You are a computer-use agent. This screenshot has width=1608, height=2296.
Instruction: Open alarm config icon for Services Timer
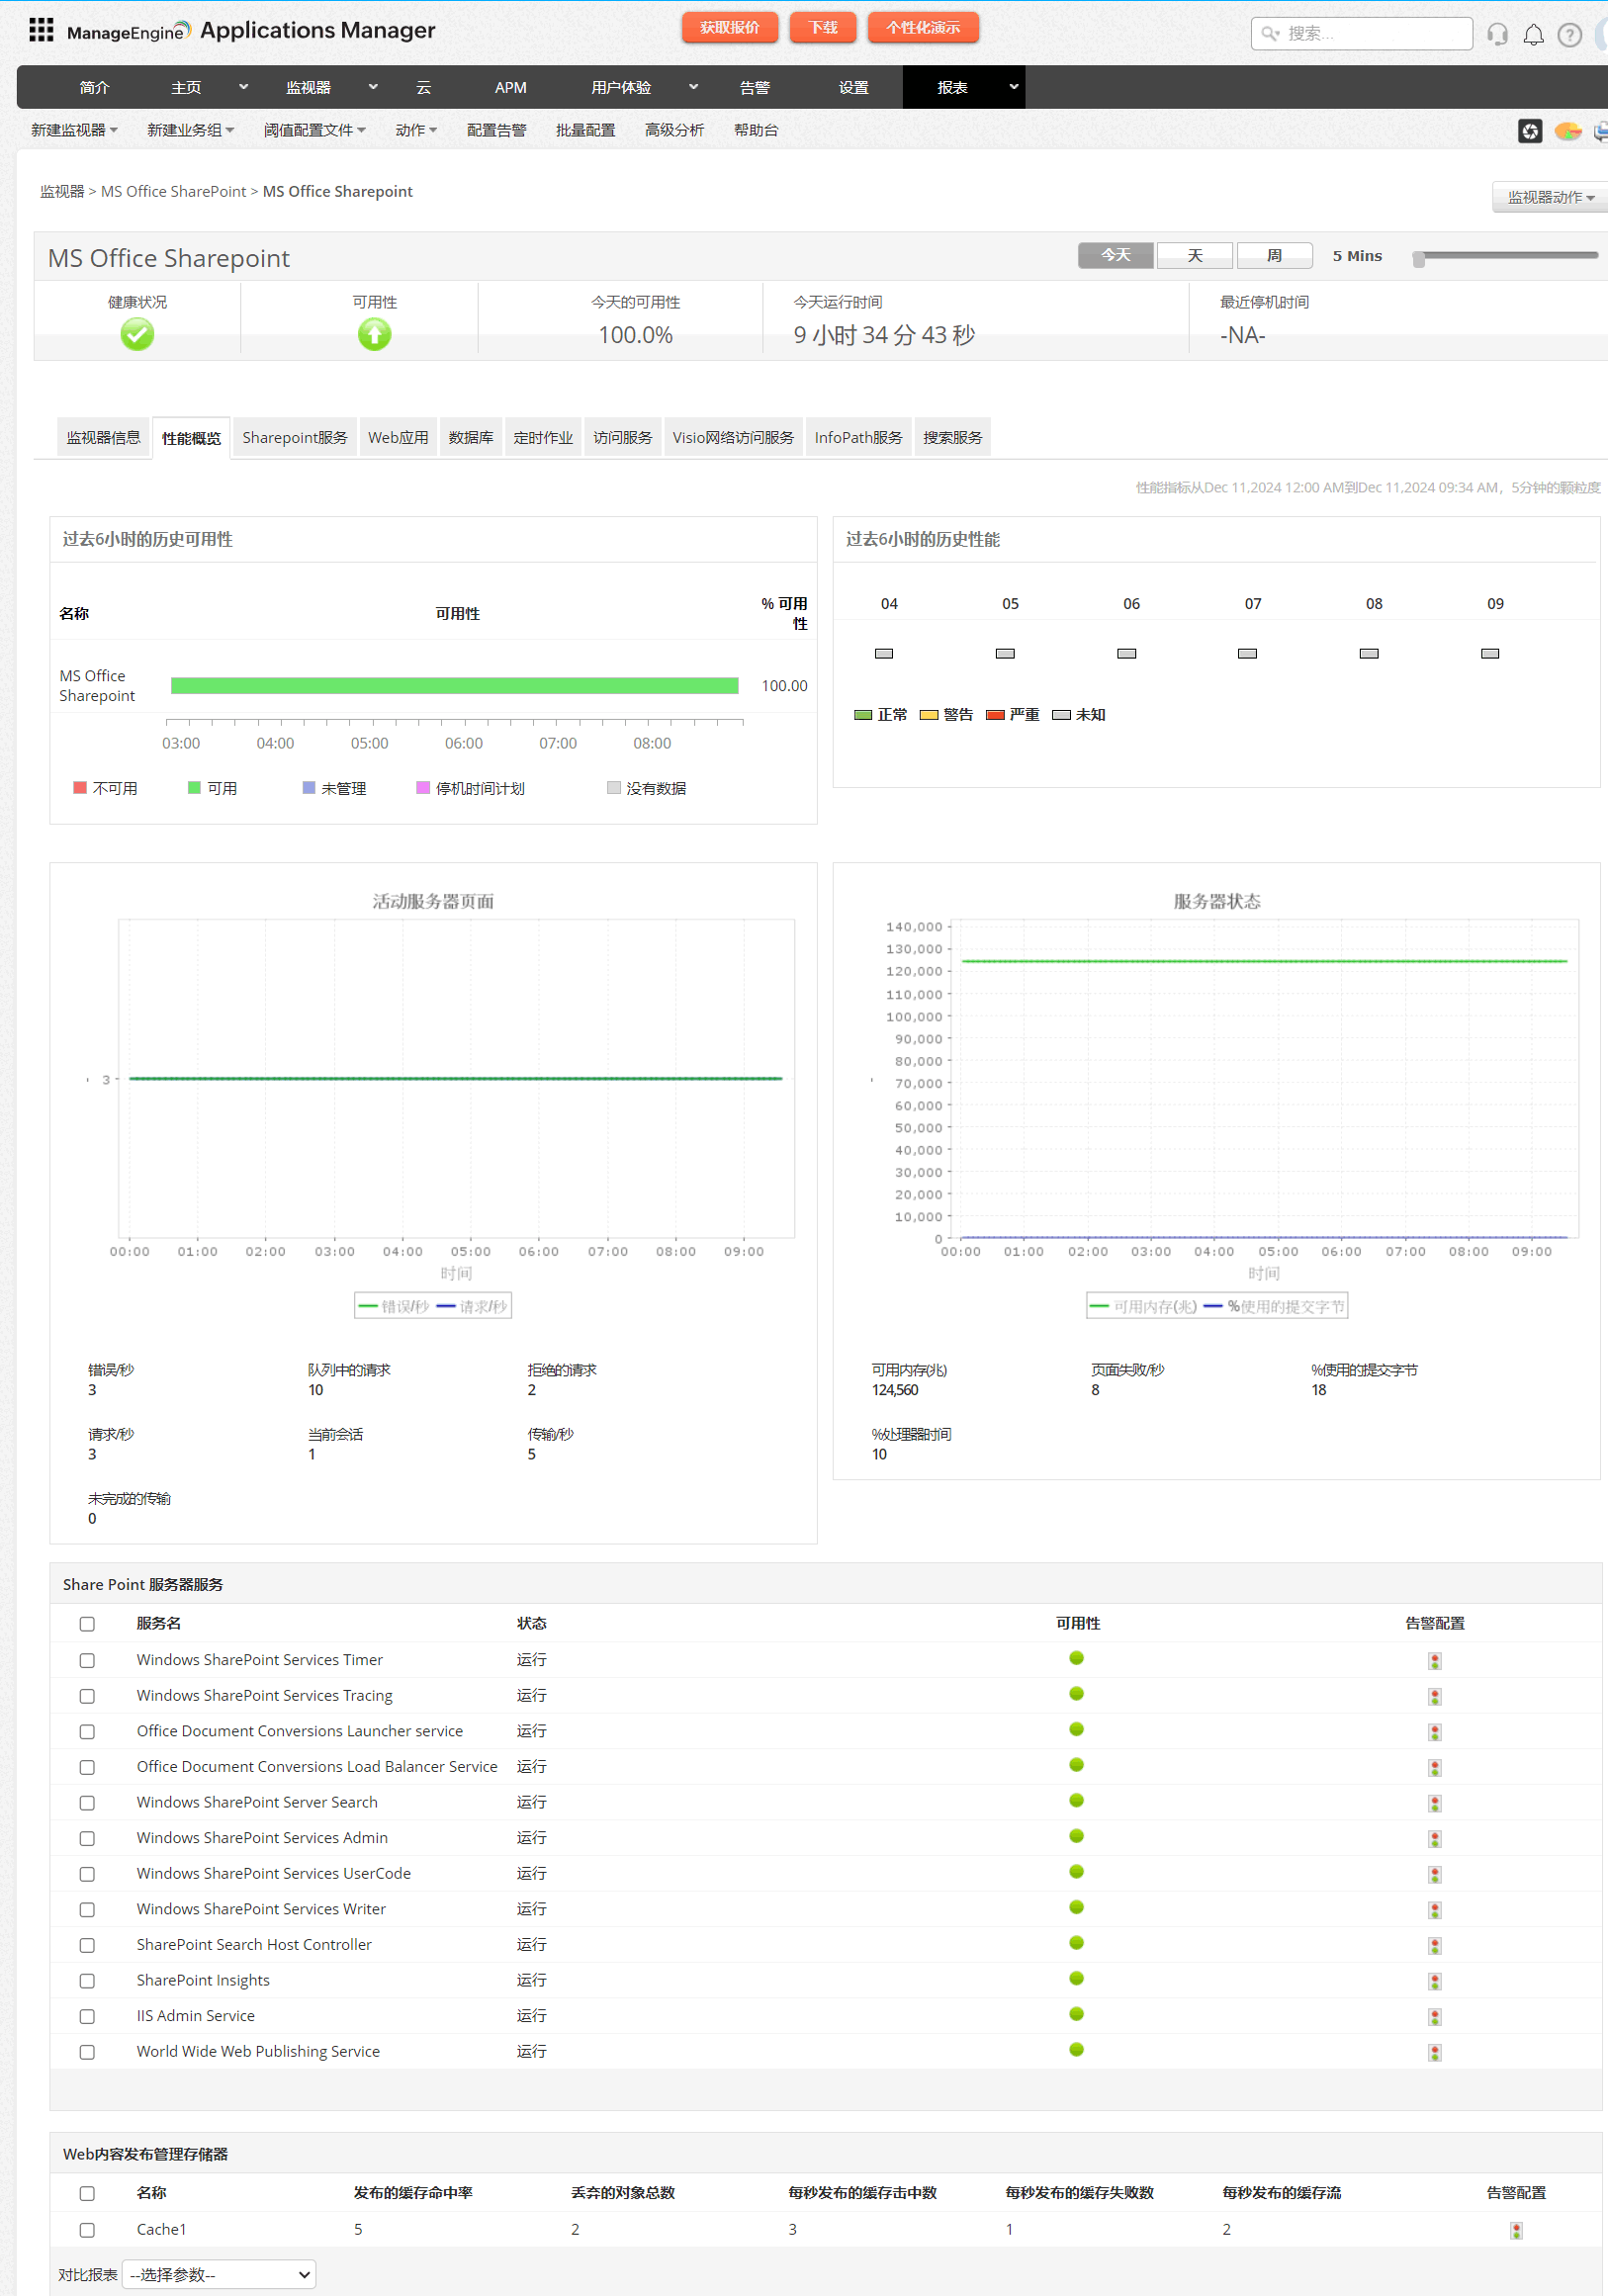1434,1661
